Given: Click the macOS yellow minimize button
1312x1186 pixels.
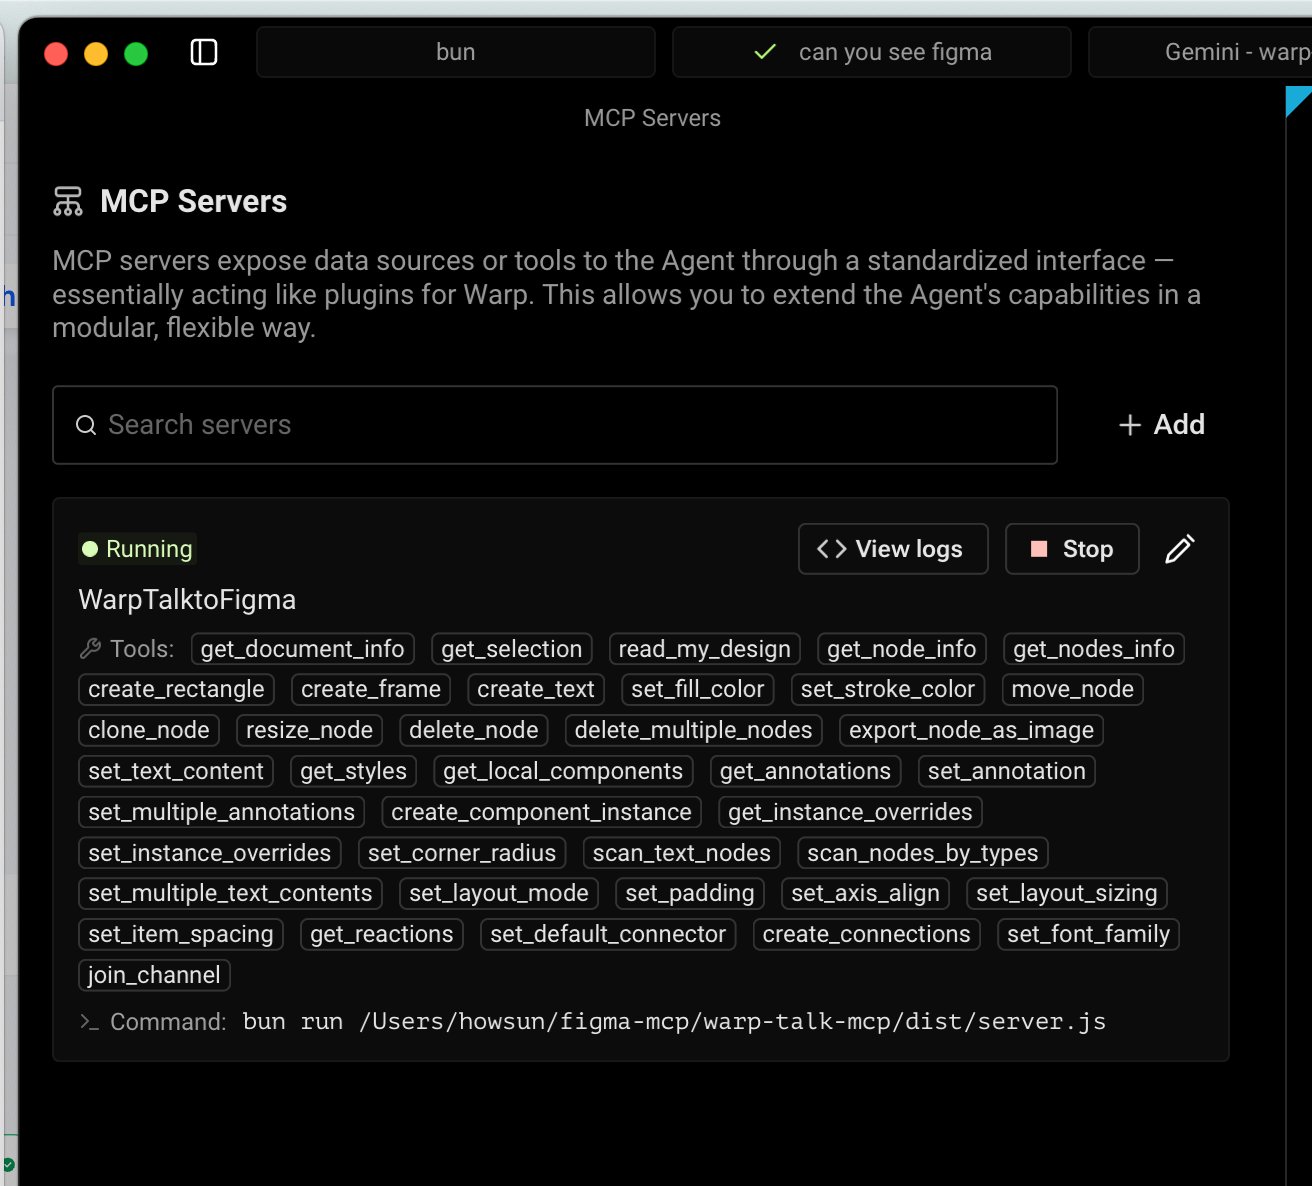Looking at the screenshot, I should click(x=96, y=54).
